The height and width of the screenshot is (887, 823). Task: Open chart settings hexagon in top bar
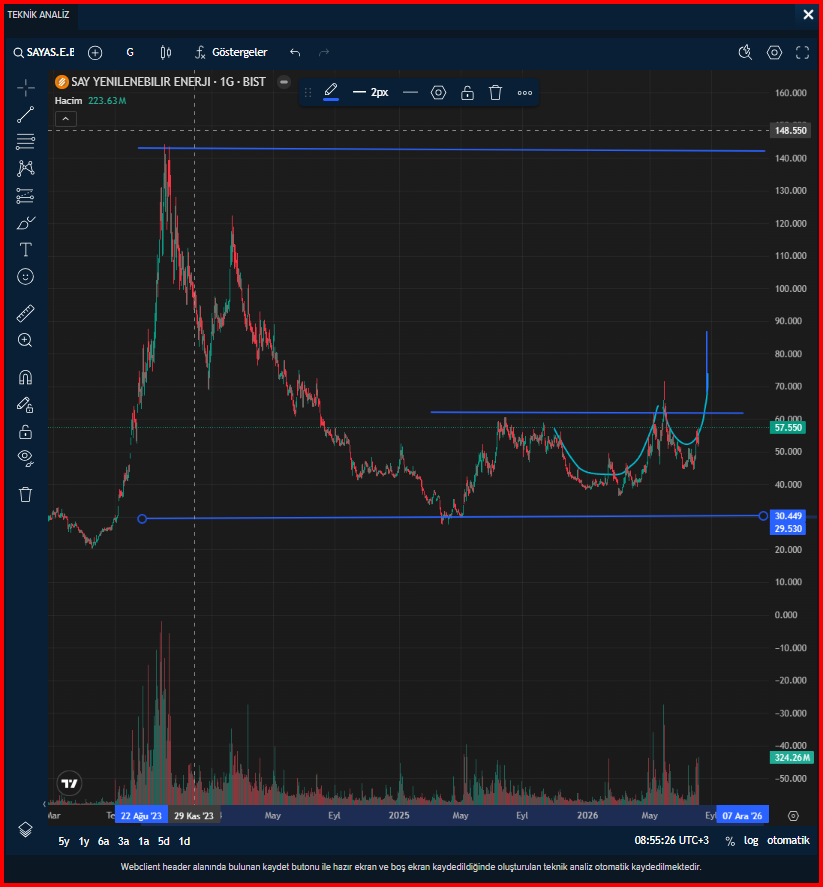tap(774, 53)
